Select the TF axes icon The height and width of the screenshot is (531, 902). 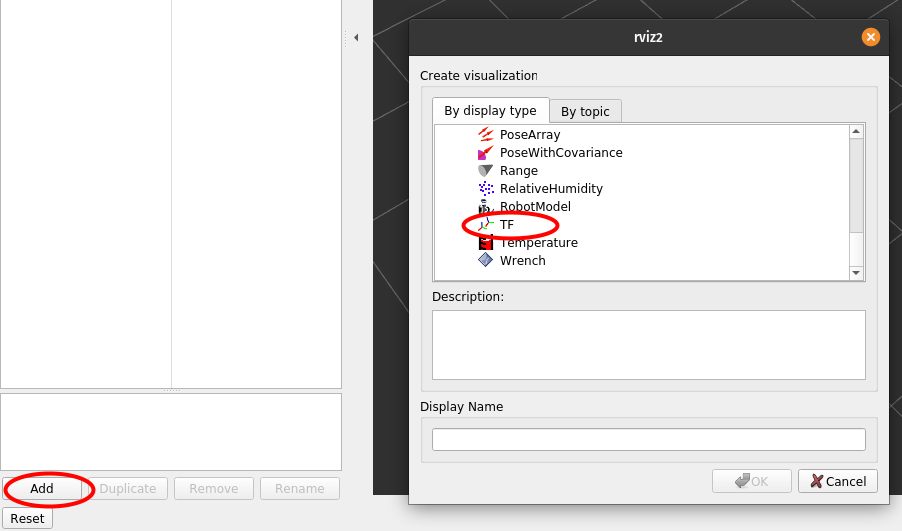tap(486, 224)
